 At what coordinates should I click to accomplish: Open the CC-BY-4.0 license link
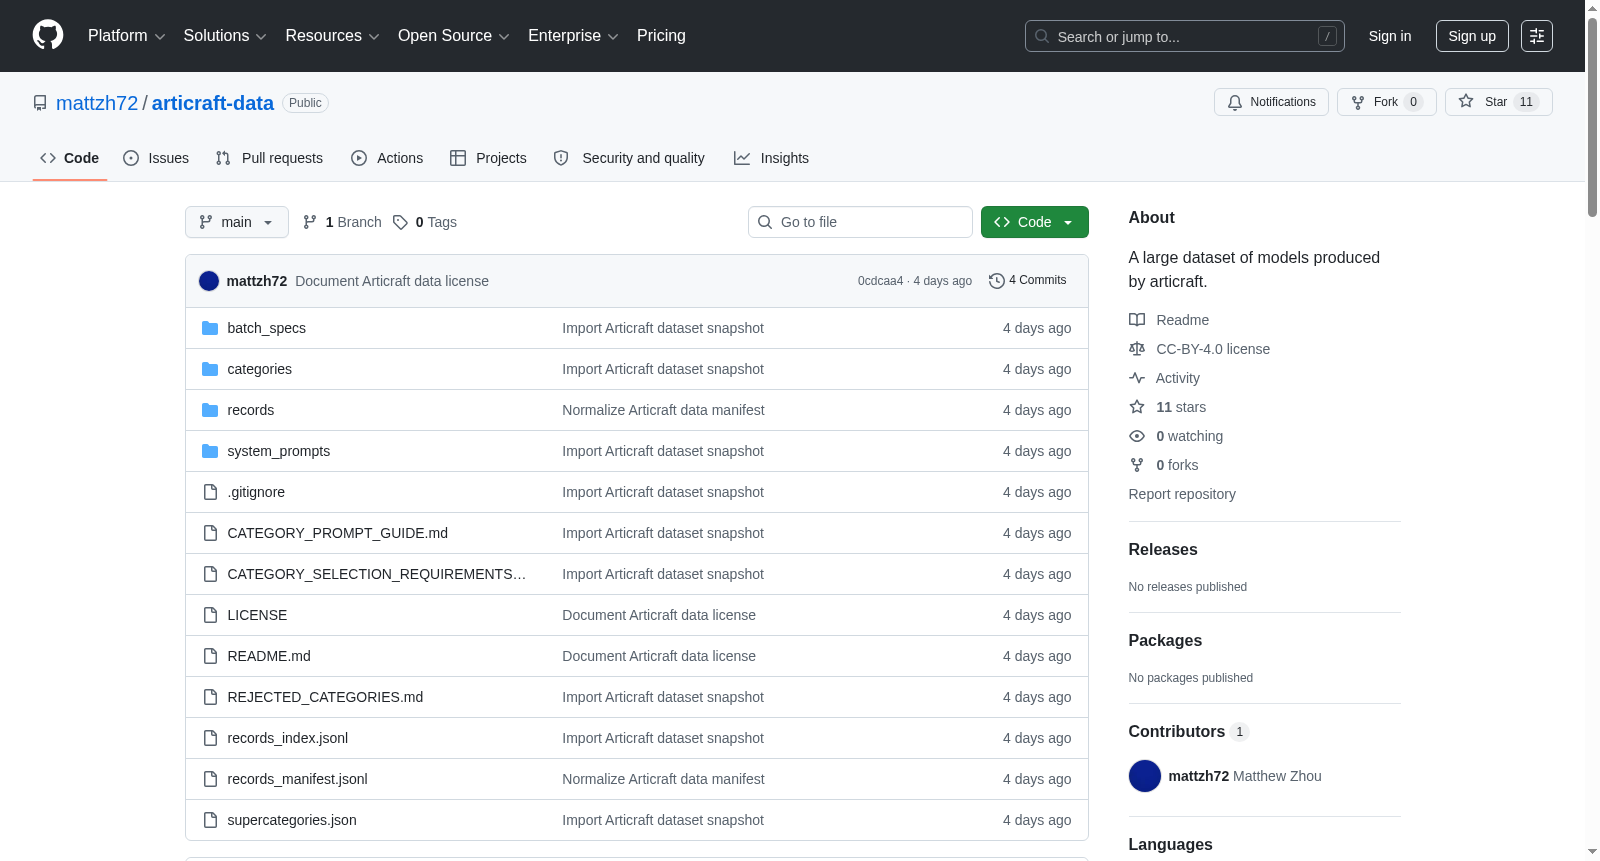[x=1213, y=349]
